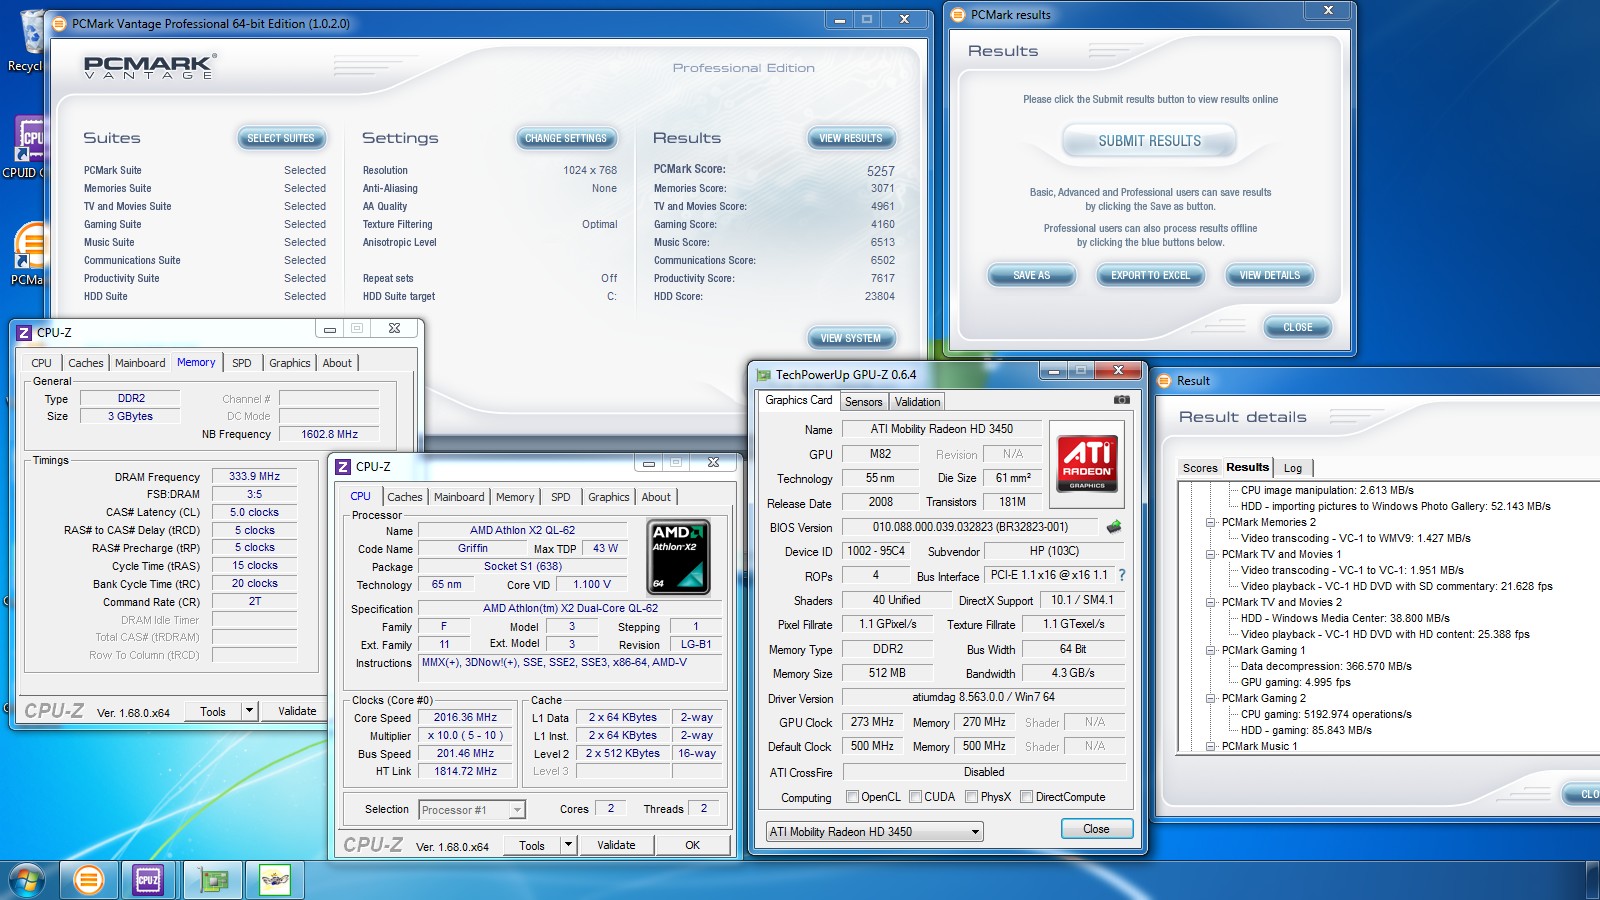The height and width of the screenshot is (900, 1600).
Task: Switch to Caches tab in front CPU-Z
Action: pyautogui.click(x=405, y=497)
